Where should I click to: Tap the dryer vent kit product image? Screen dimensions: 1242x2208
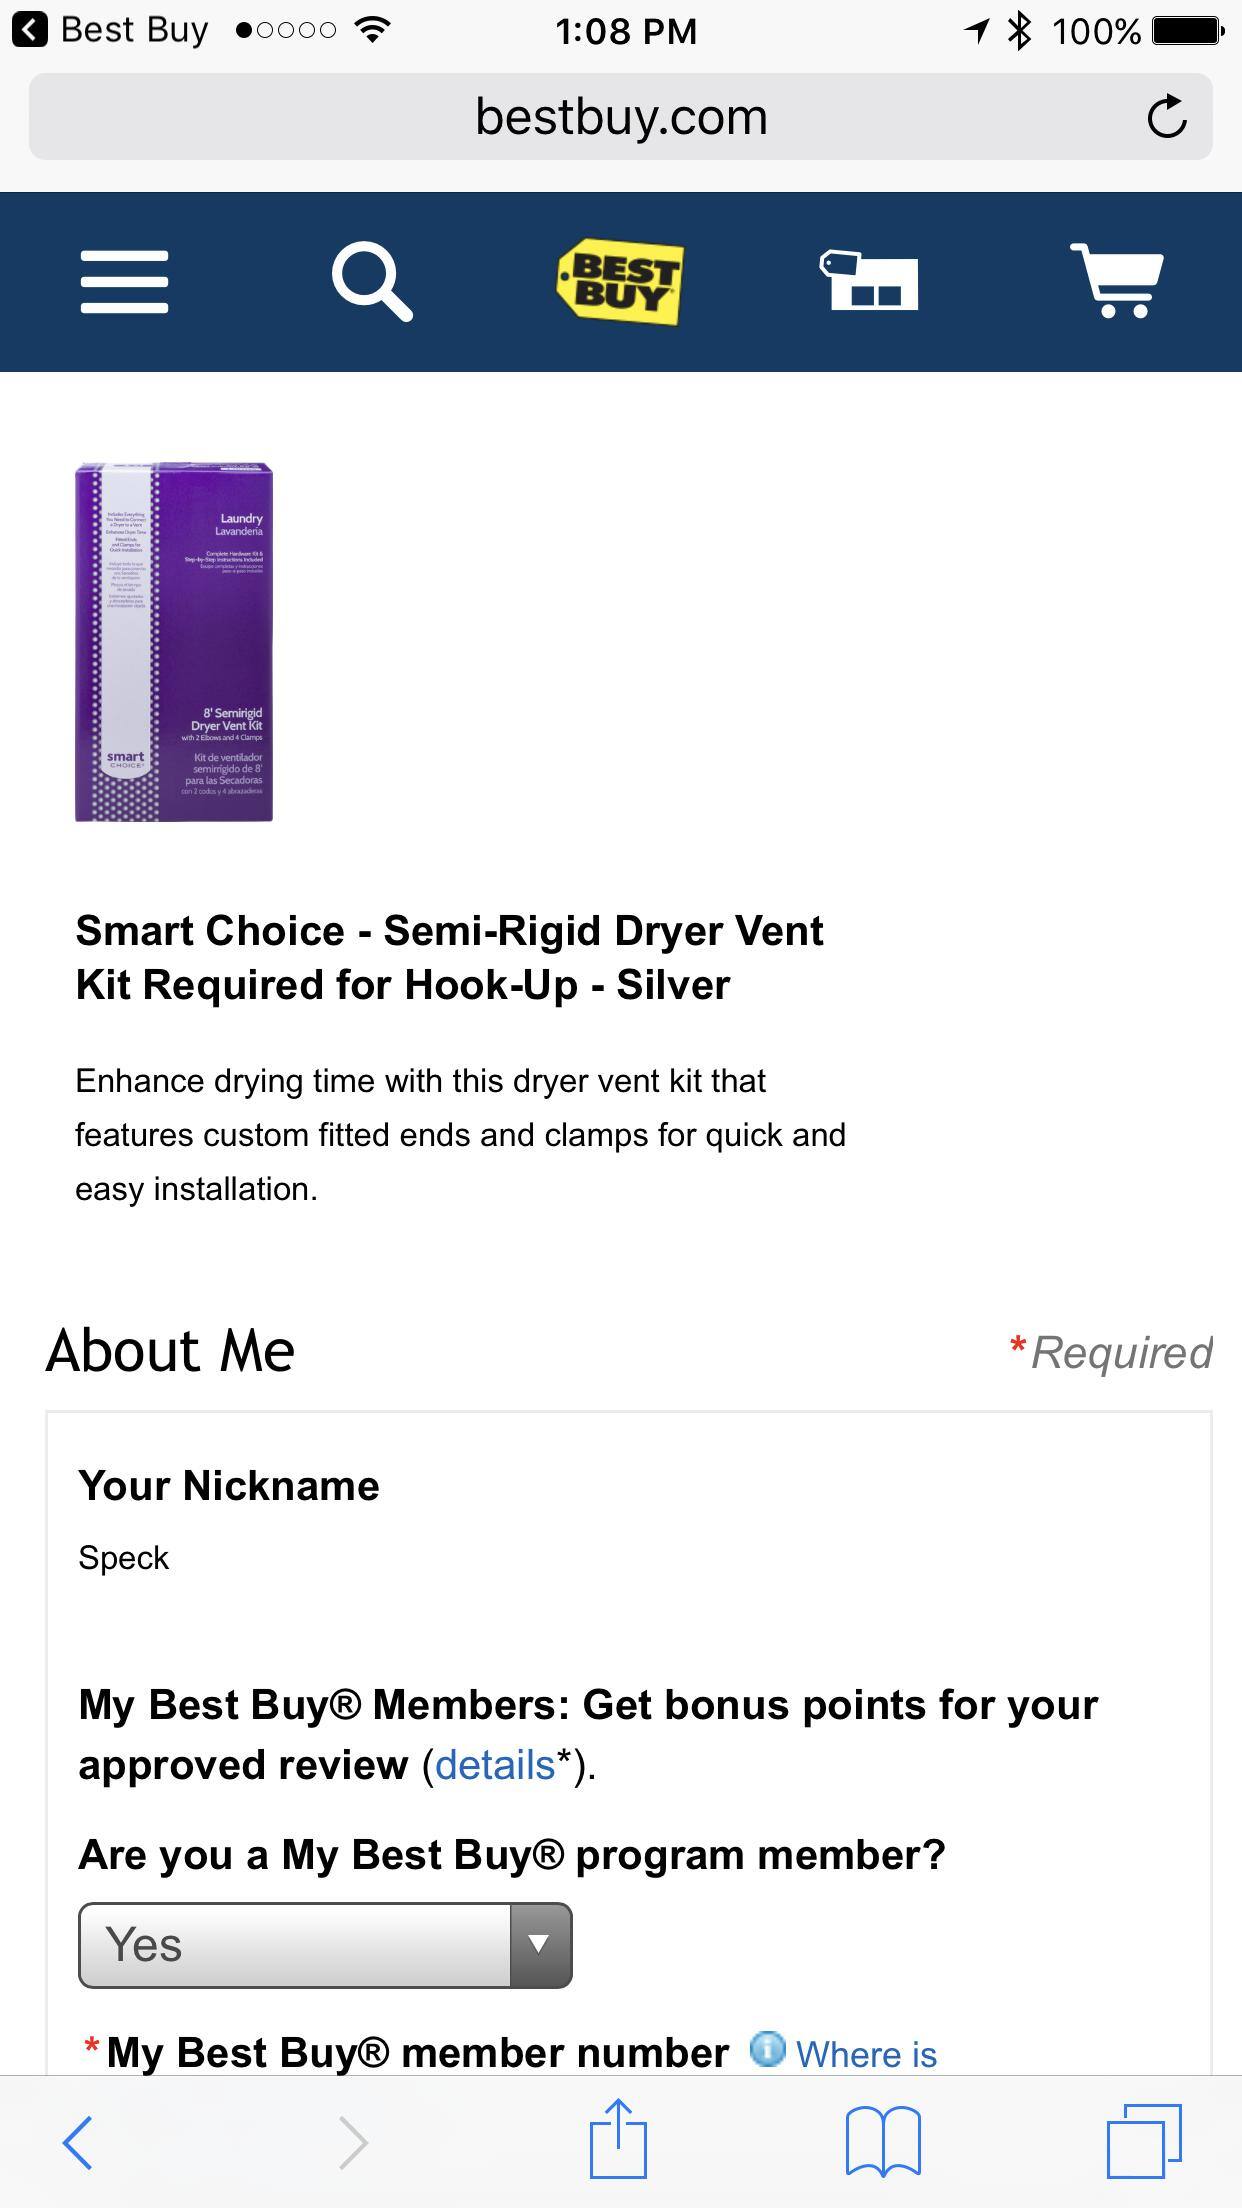point(174,642)
